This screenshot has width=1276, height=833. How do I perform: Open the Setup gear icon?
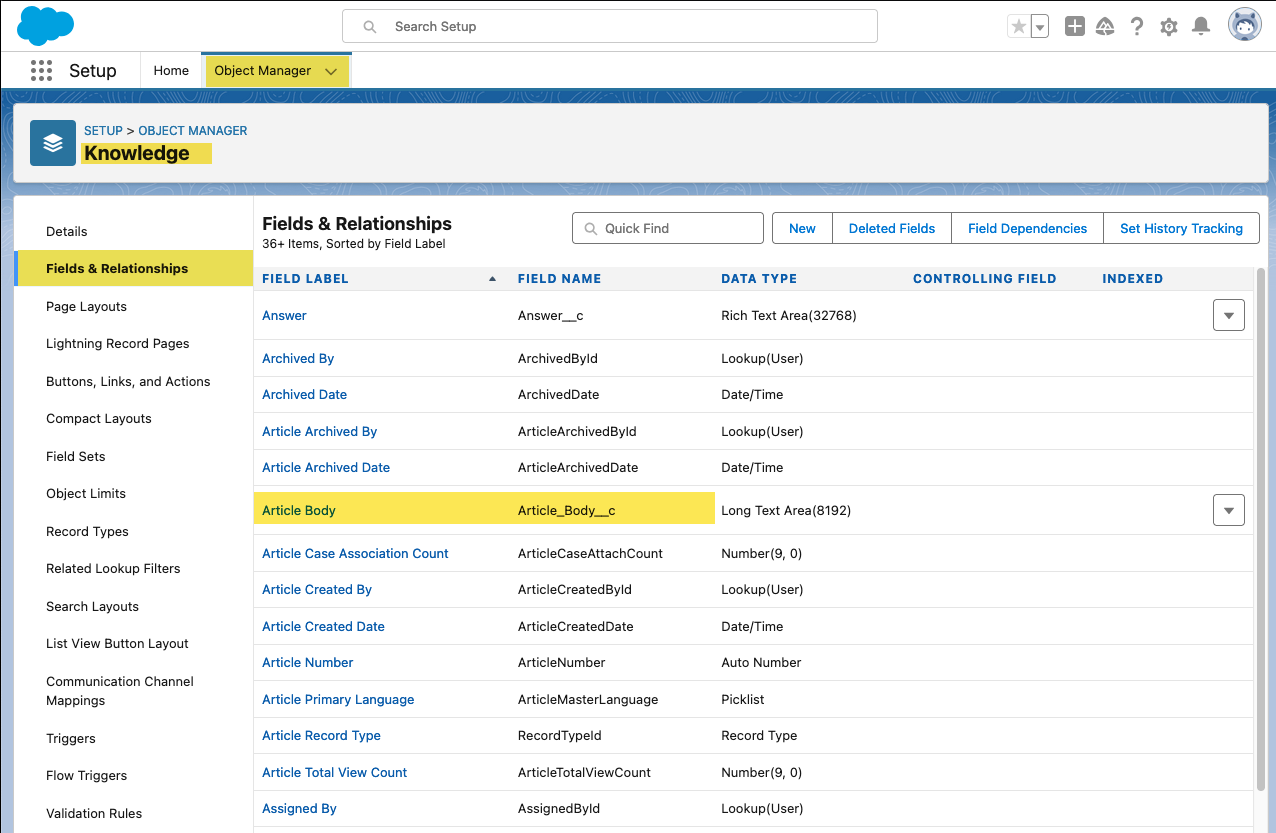pos(1168,26)
